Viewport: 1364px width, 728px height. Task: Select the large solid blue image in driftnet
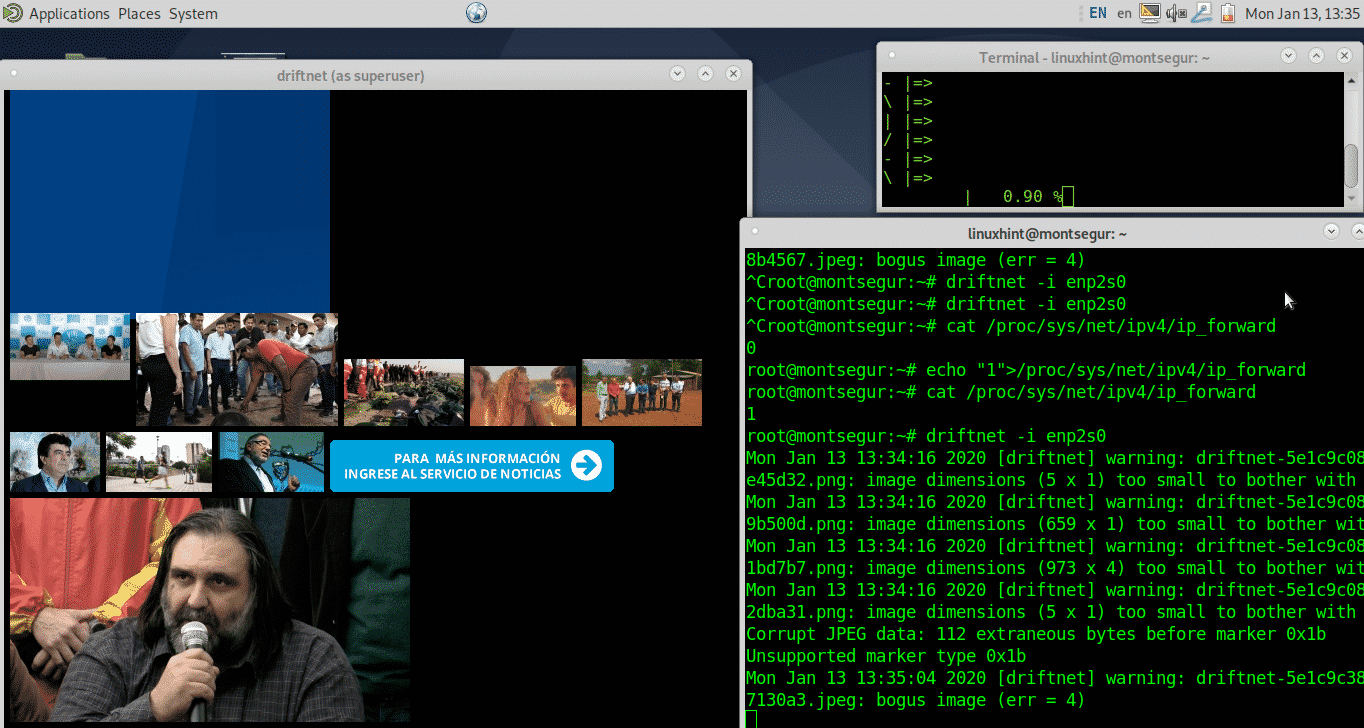point(170,201)
